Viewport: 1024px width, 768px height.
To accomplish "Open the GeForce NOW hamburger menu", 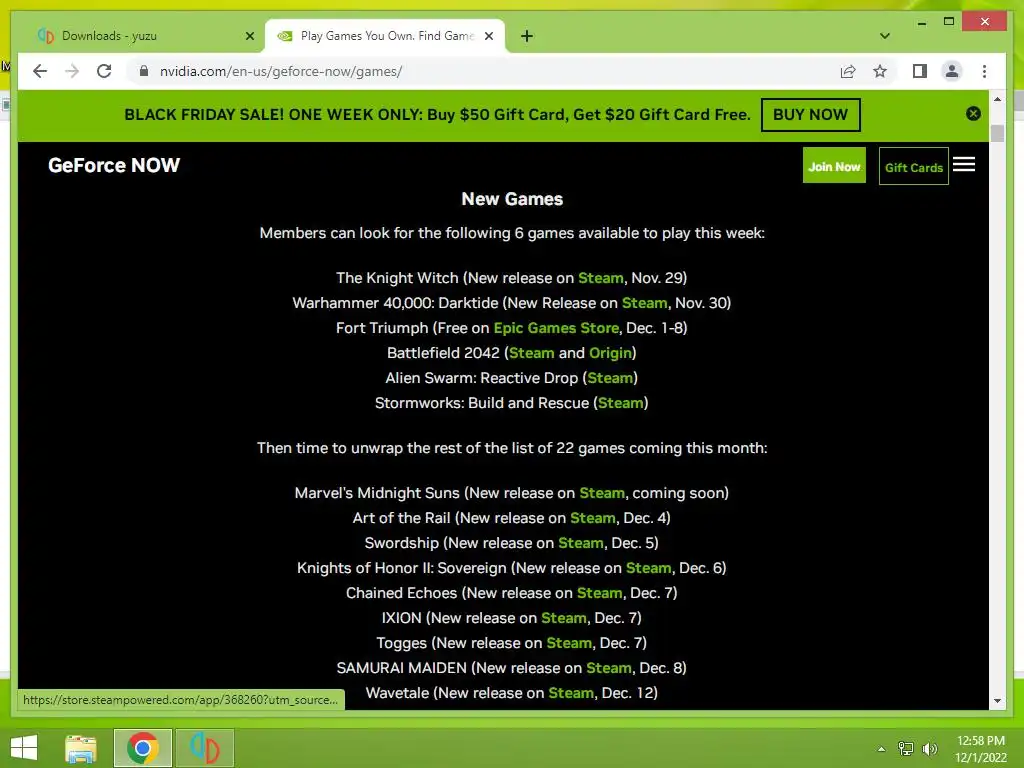I will (964, 165).
